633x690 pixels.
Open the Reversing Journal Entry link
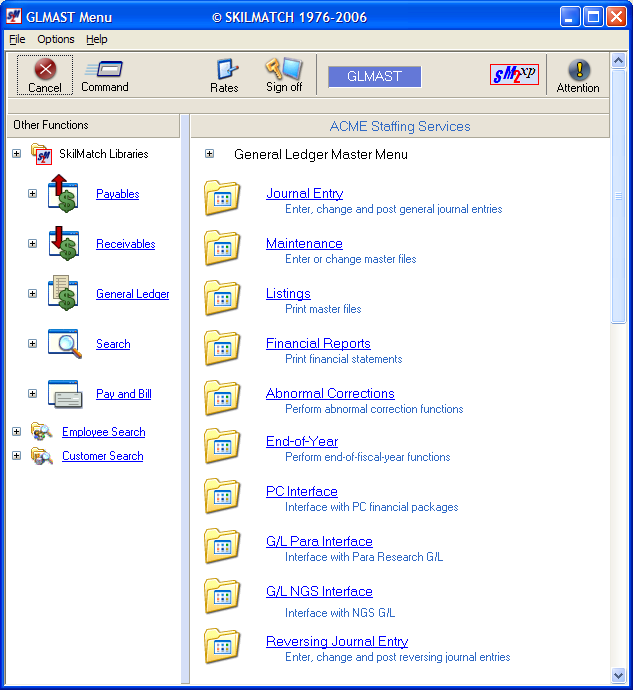pyautogui.click(x=337, y=642)
